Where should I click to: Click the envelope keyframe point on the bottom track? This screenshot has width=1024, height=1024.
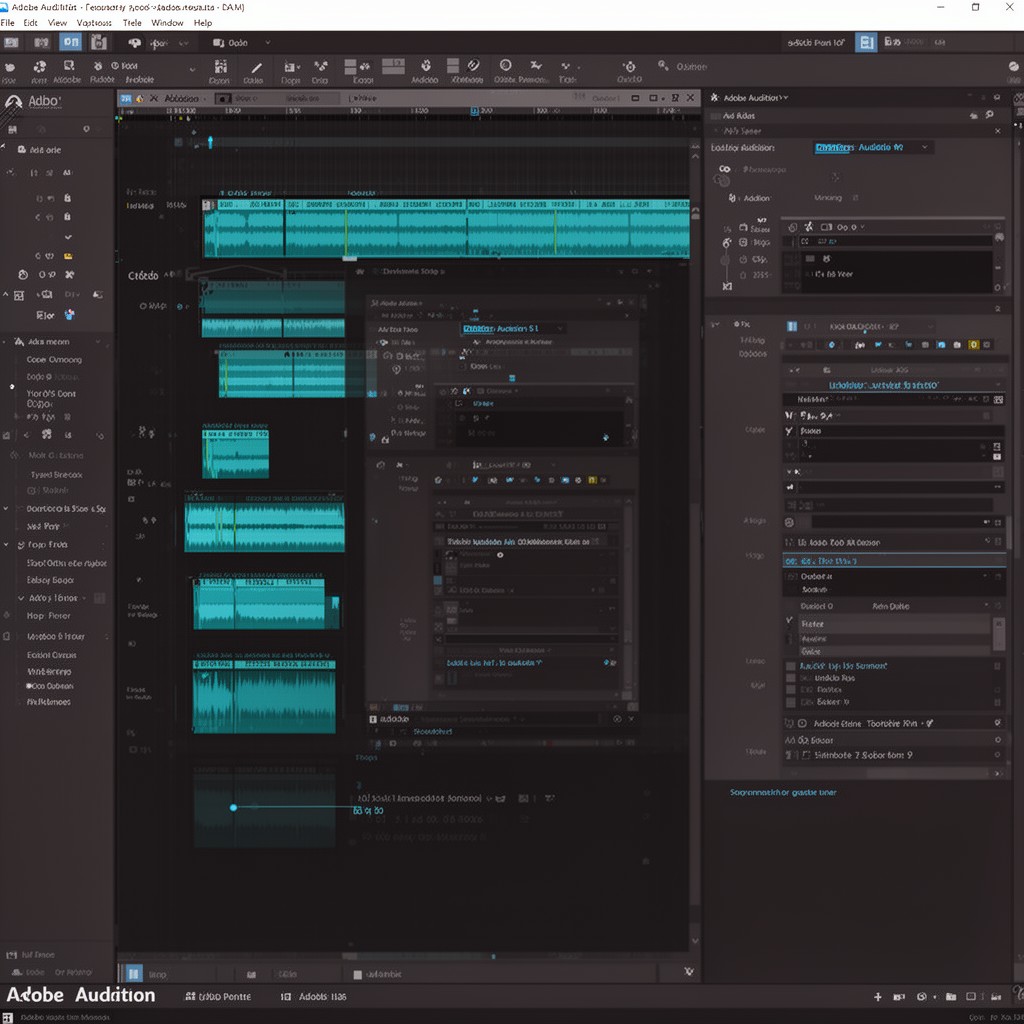(233, 808)
